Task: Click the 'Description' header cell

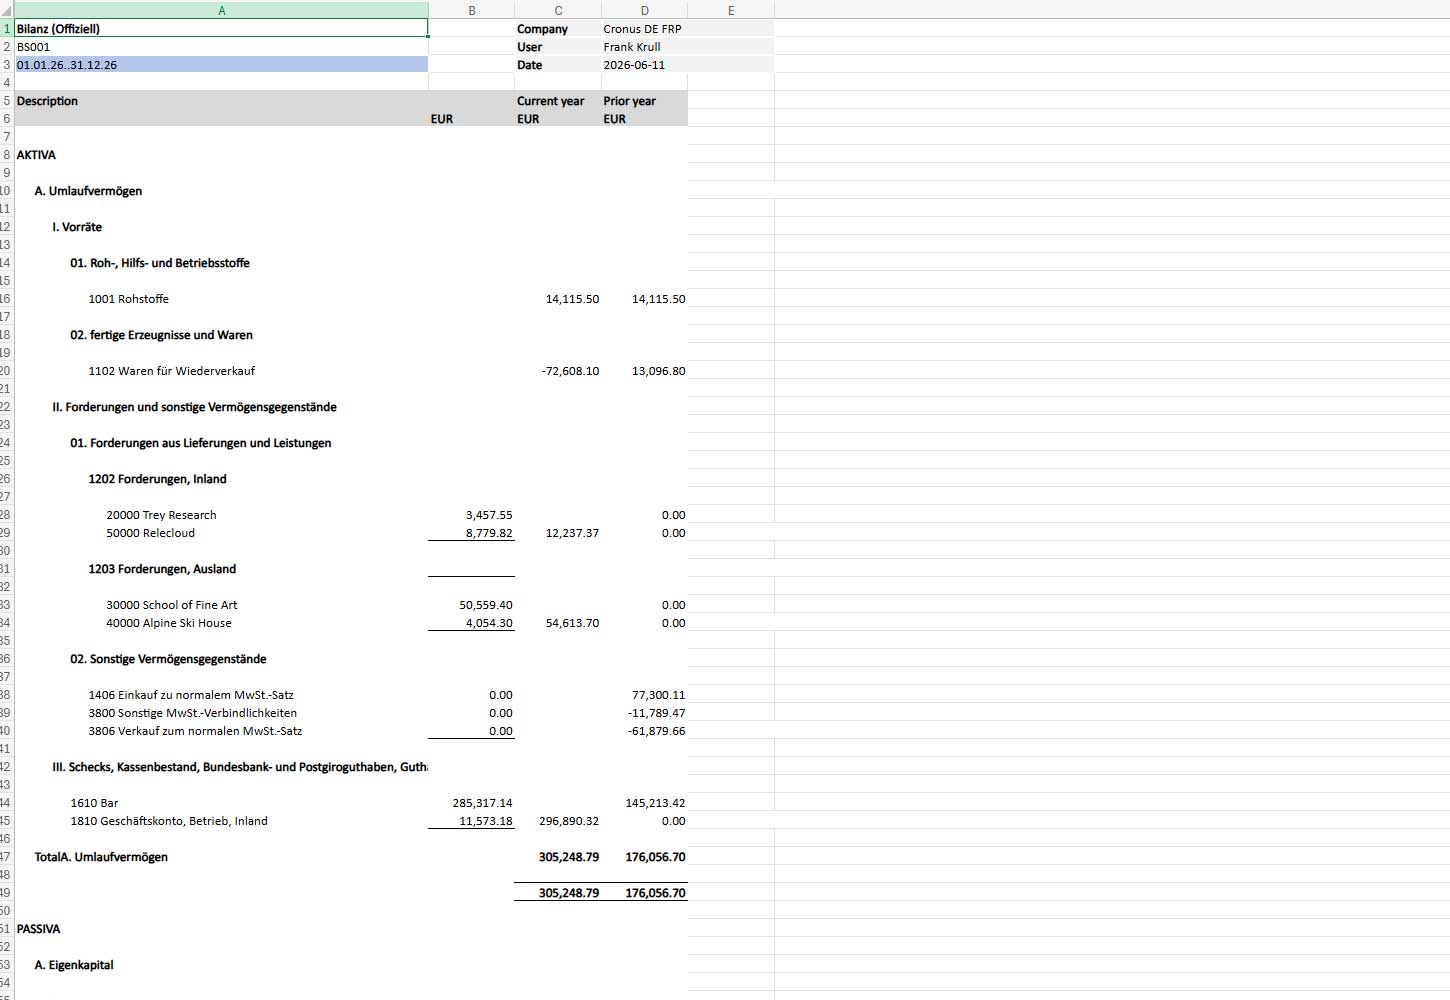Action: [x=221, y=101]
